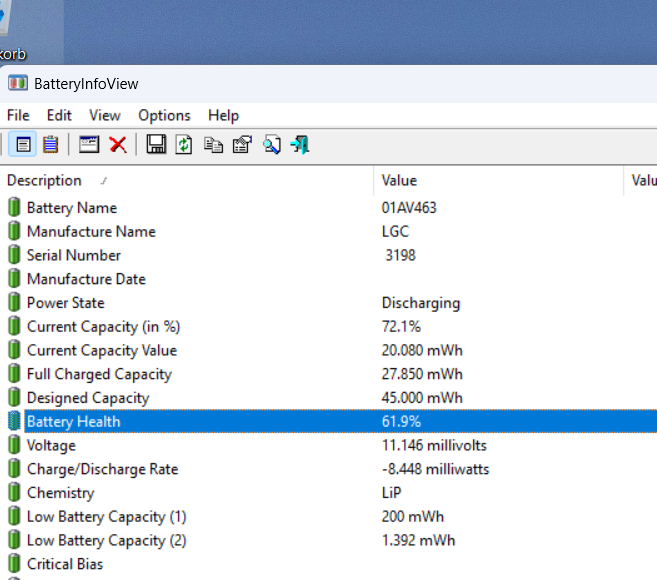The width and height of the screenshot is (657, 580).
Task: Select the Low Battery Capacity (1) row
Action: (x=328, y=516)
